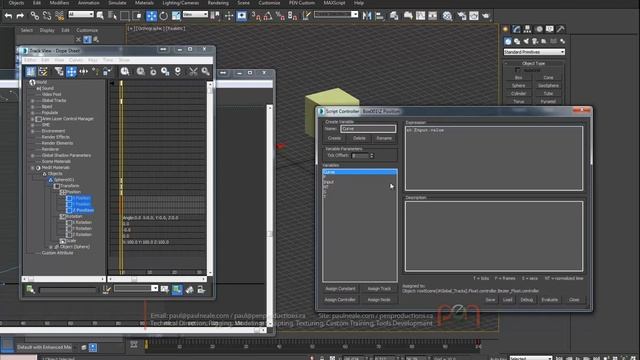The height and width of the screenshot is (360, 640).
Task: Click the Mirror tool icon
Action: point(367,16)
